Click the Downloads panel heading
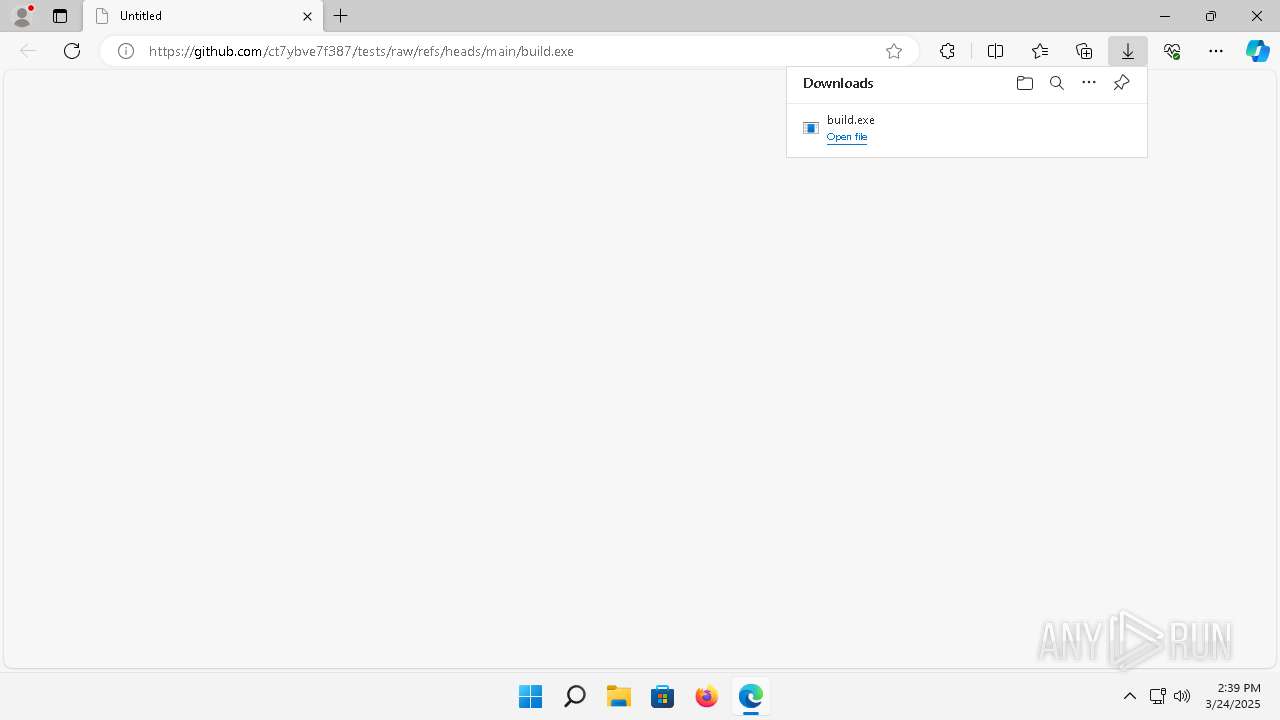 [x=838, y=83]
